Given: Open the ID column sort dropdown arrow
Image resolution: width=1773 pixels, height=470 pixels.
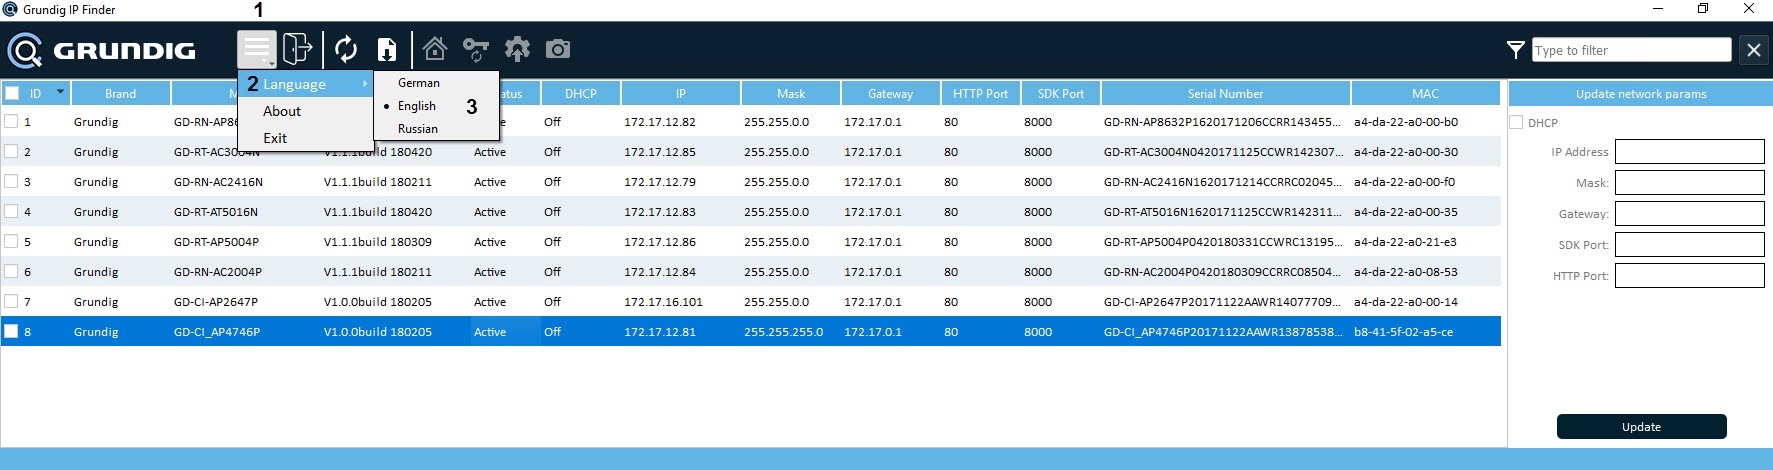Looking at the screenshot, I should point(60,92).
